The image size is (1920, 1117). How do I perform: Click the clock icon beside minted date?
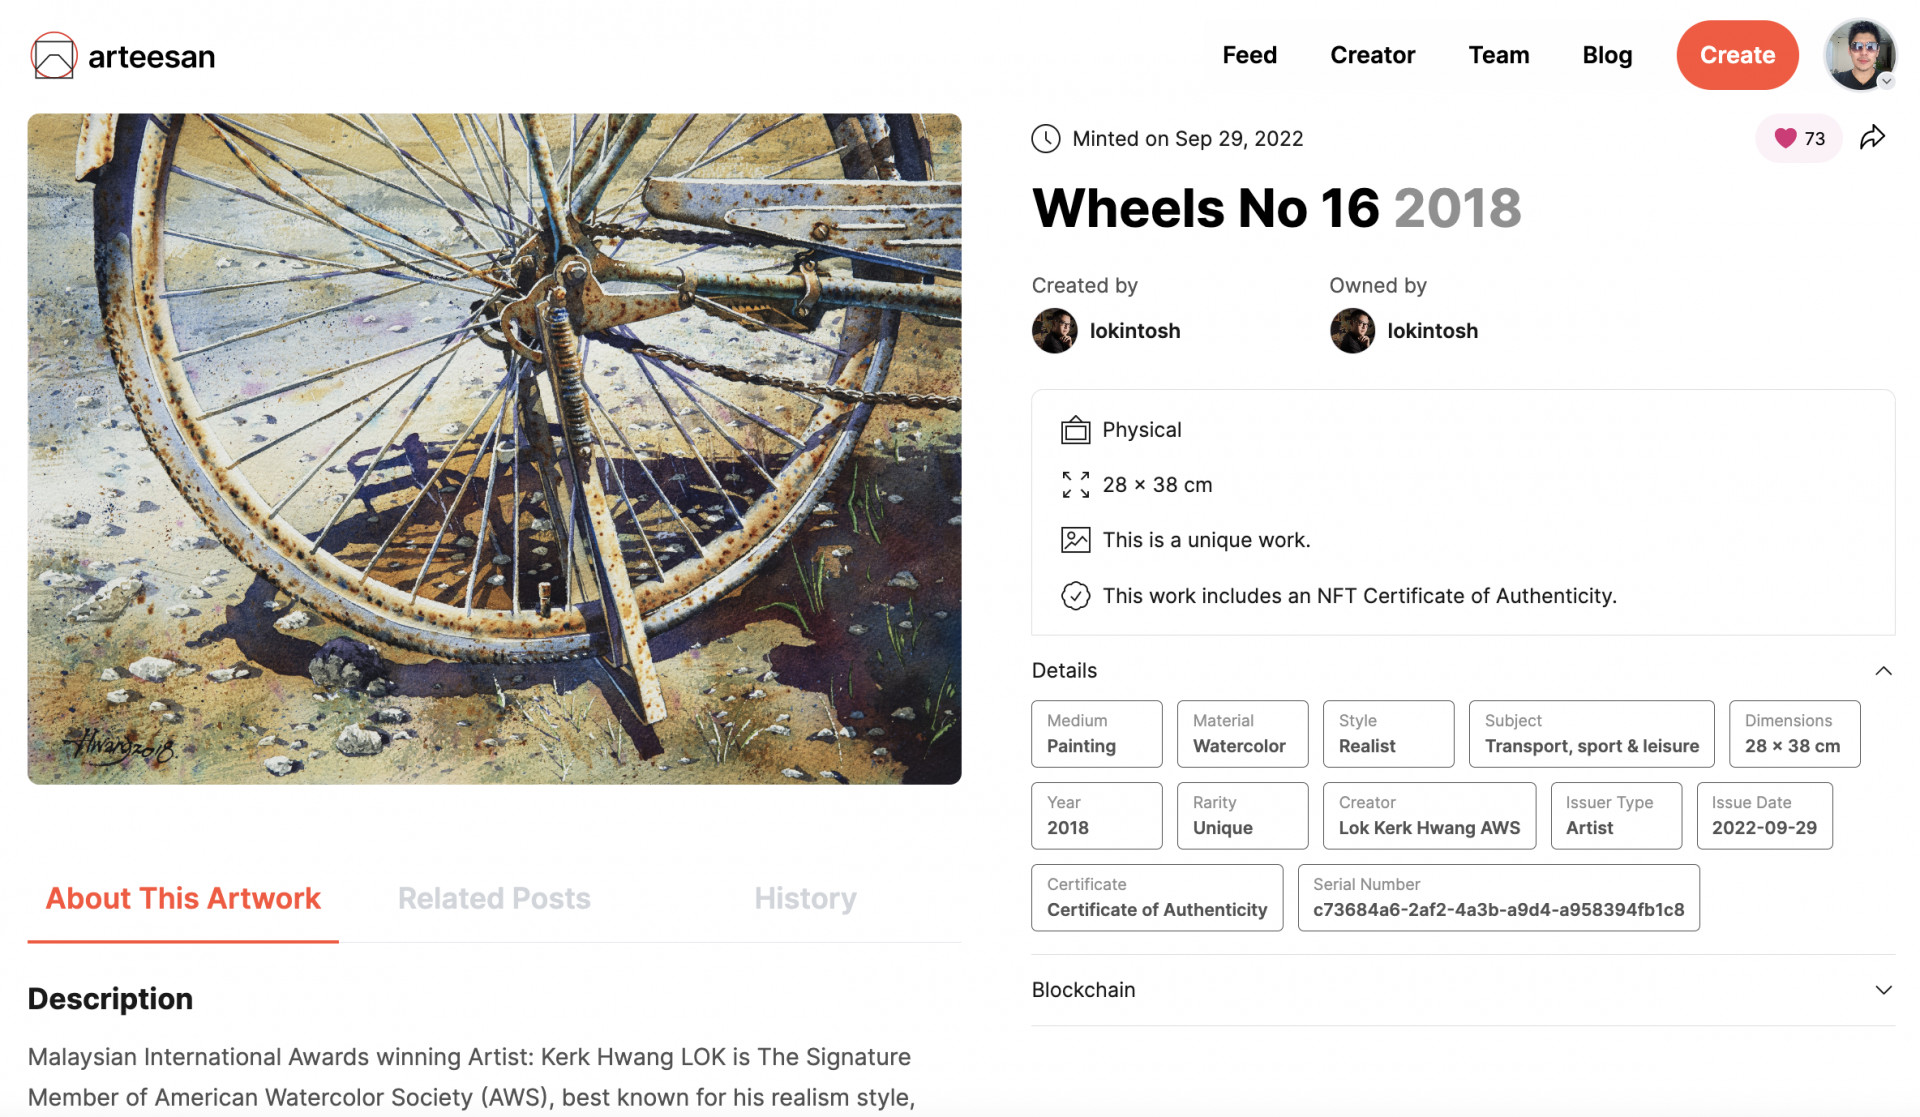click(1046, 138)
